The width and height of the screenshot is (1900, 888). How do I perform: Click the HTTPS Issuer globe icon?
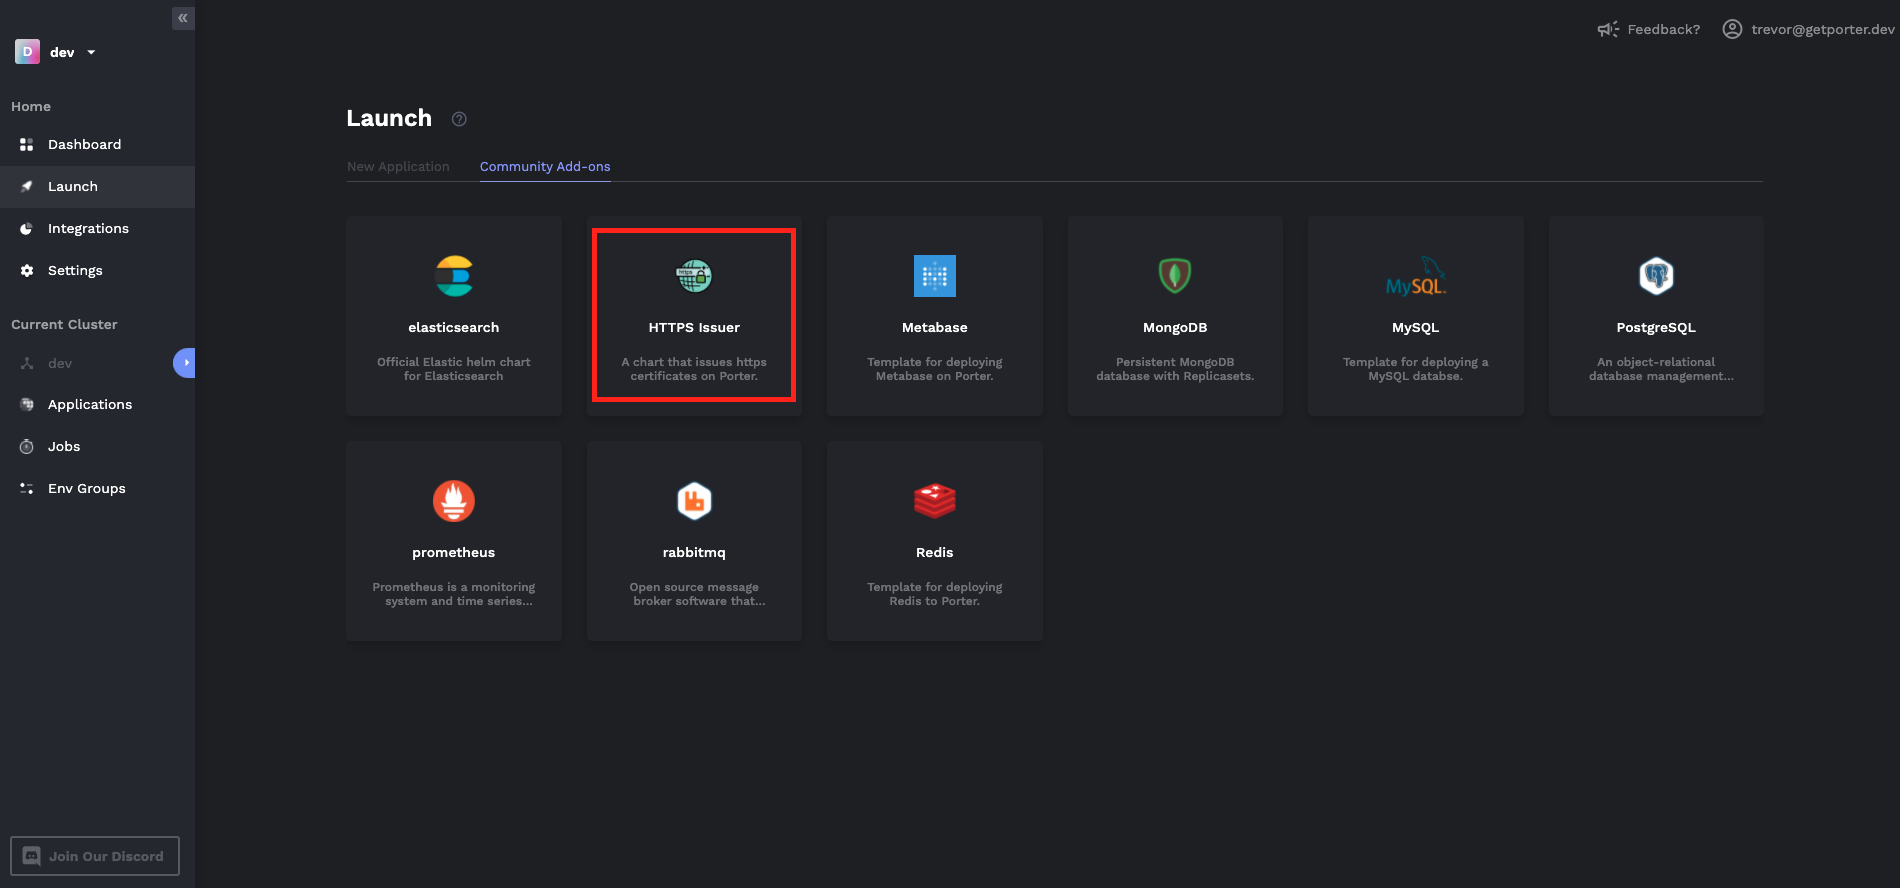click(x=694, y=276)
